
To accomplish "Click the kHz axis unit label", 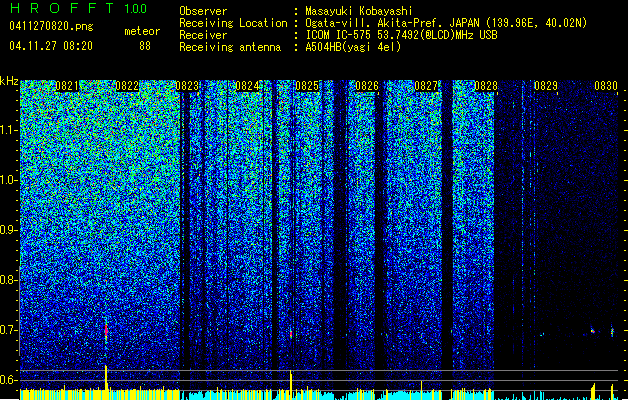I will [9, 81].
